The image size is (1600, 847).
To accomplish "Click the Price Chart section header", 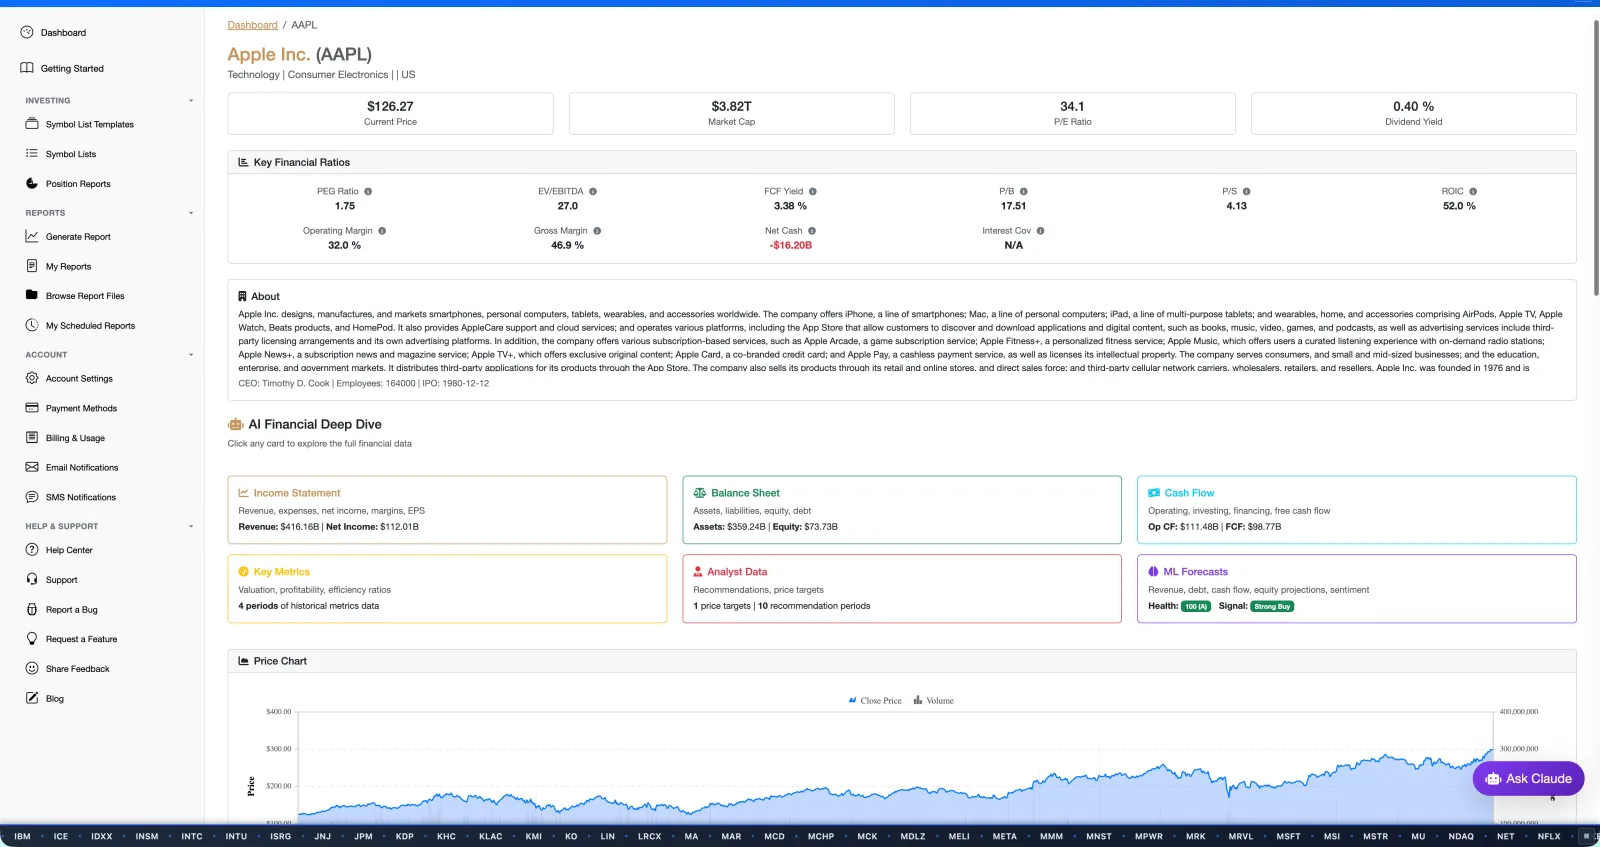I will (902, 661).
